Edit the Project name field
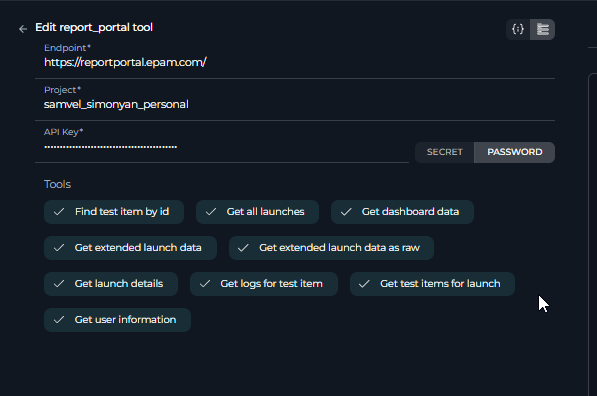The height and width of the screenshot is (396, 597). tap(295, 104)
